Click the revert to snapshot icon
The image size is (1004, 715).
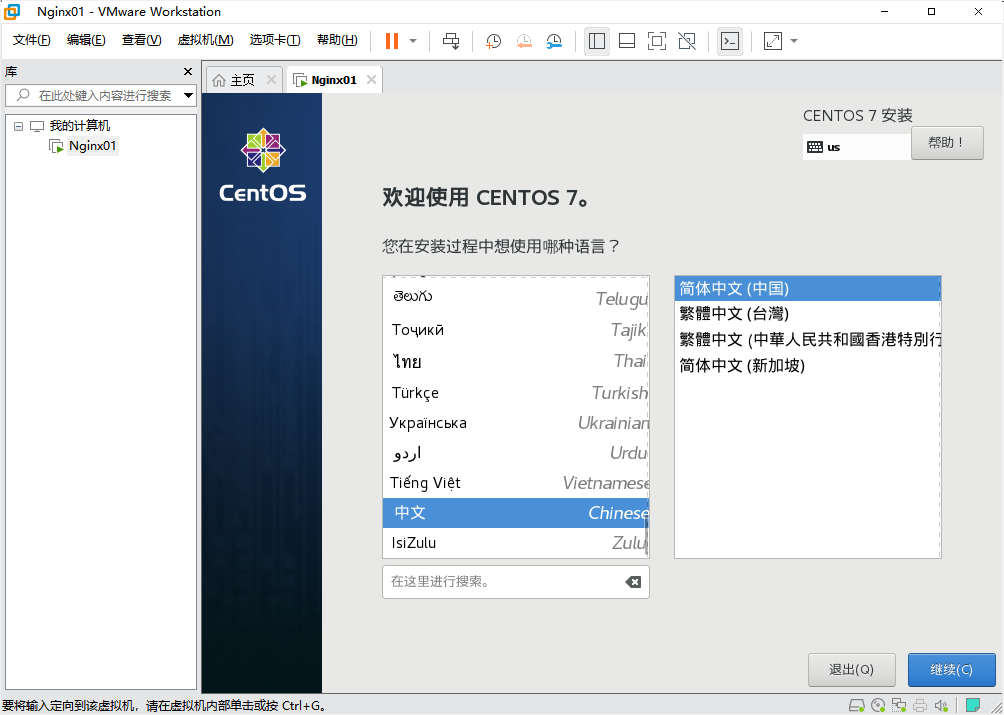pos(524,42)
